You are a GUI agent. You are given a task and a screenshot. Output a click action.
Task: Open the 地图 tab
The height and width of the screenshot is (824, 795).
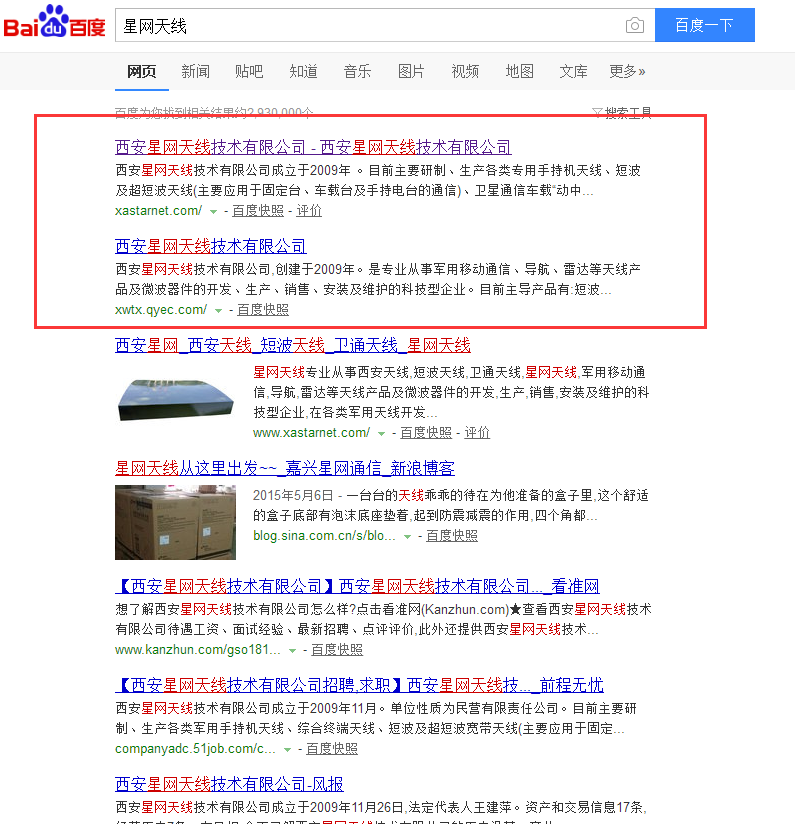point(519,72)
